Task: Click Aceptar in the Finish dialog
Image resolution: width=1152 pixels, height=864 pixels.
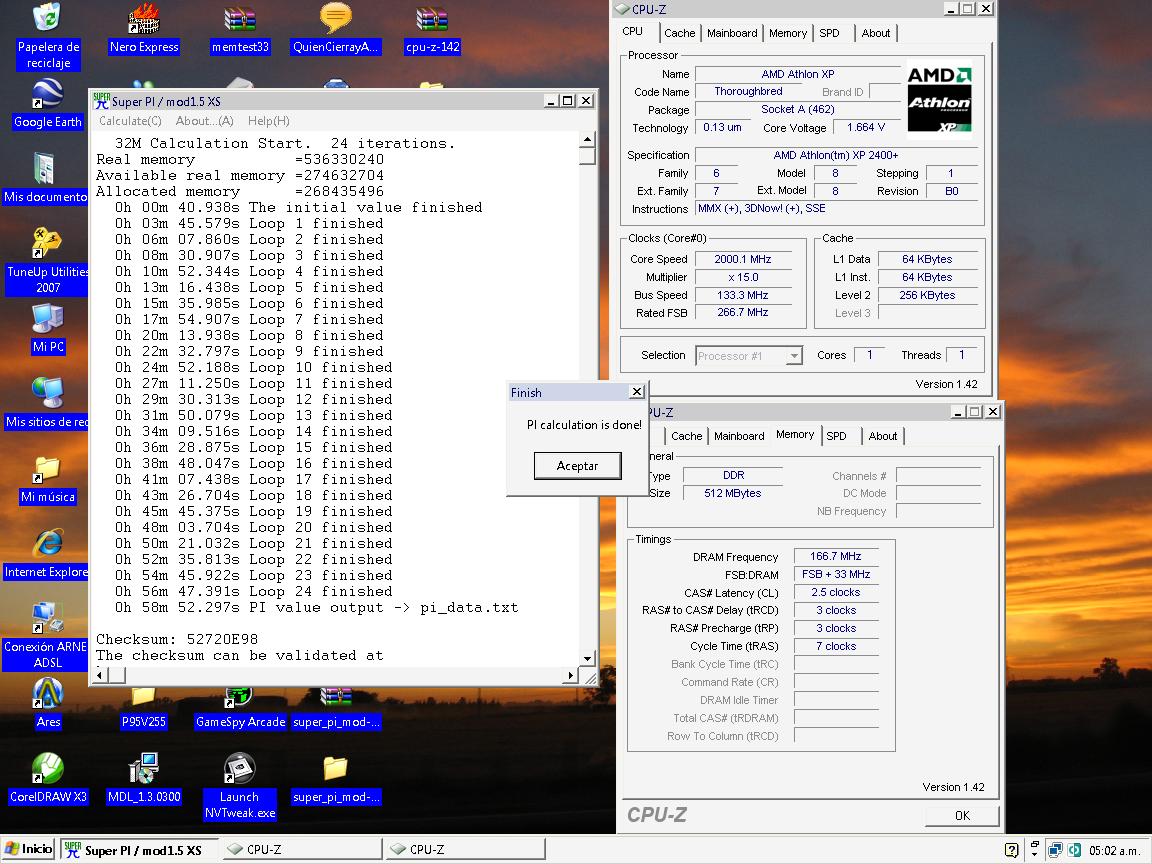Action: pos(577,466)
